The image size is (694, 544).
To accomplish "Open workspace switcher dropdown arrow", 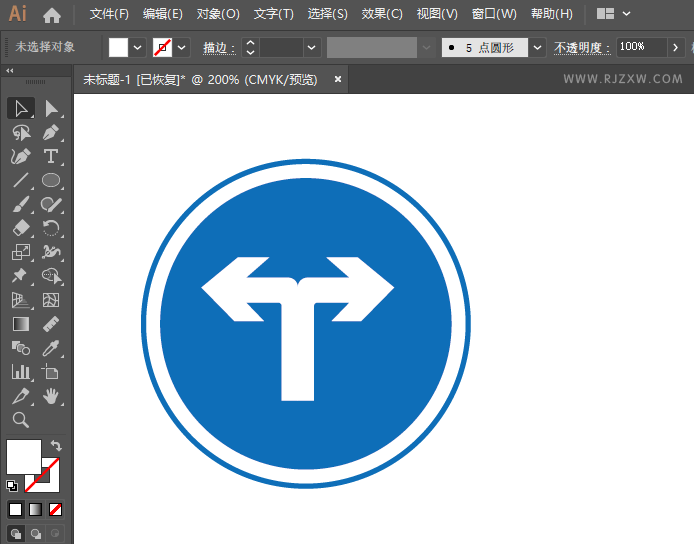I will pos(626,14).
